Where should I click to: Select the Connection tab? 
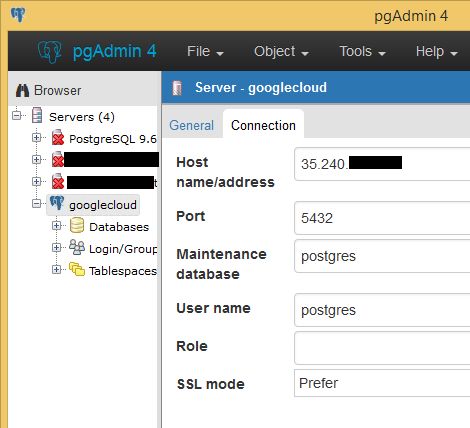[263, 126]
